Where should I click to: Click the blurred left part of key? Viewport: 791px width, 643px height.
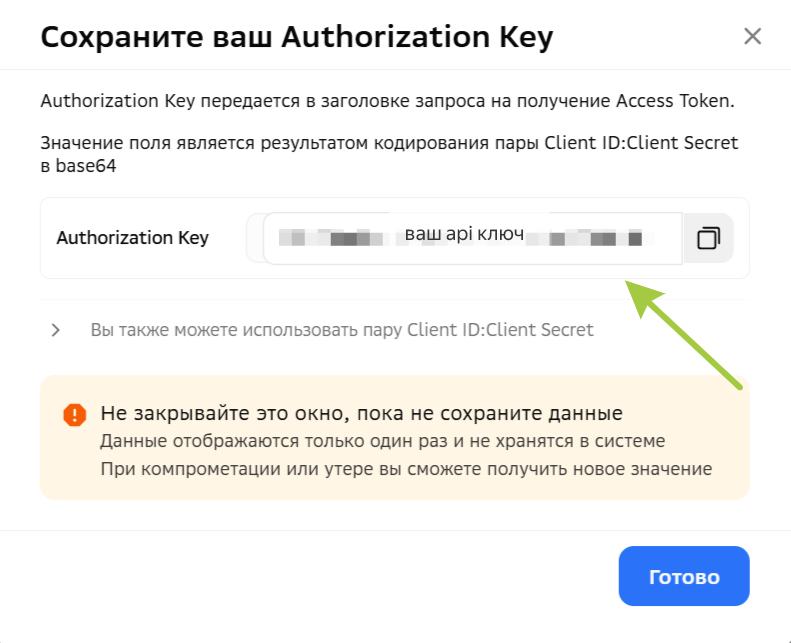tap(330, 238)
